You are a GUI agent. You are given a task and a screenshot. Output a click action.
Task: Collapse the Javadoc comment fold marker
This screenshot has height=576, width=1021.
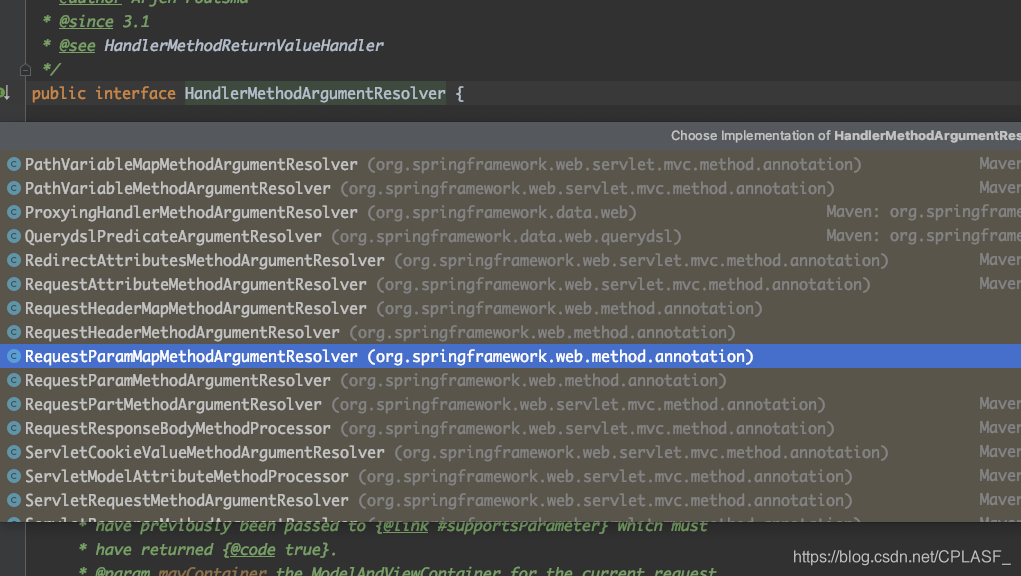[x=25, y=70]
